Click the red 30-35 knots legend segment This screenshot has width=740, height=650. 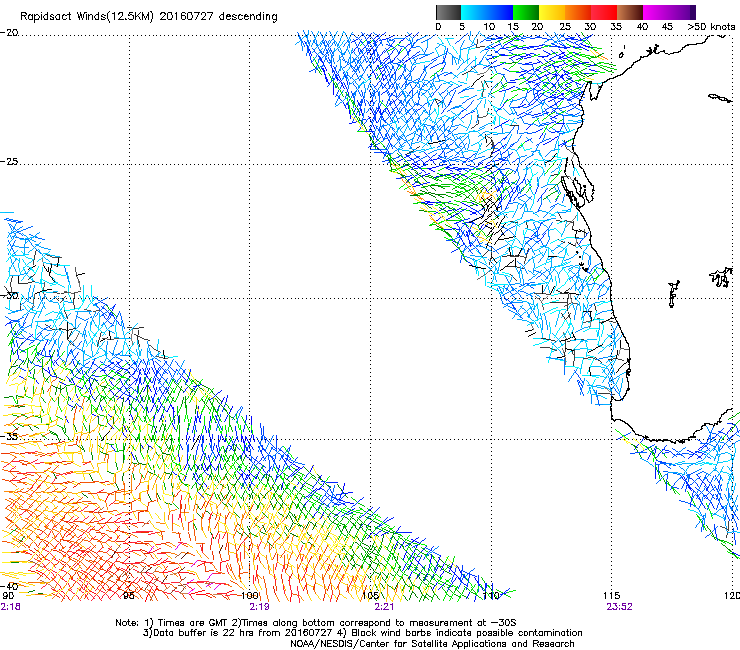[x=604, y=12]
